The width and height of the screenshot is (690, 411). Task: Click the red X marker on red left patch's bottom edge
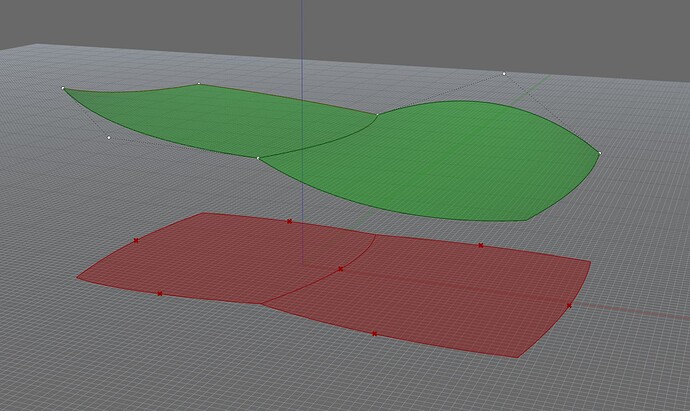(160, 294)
